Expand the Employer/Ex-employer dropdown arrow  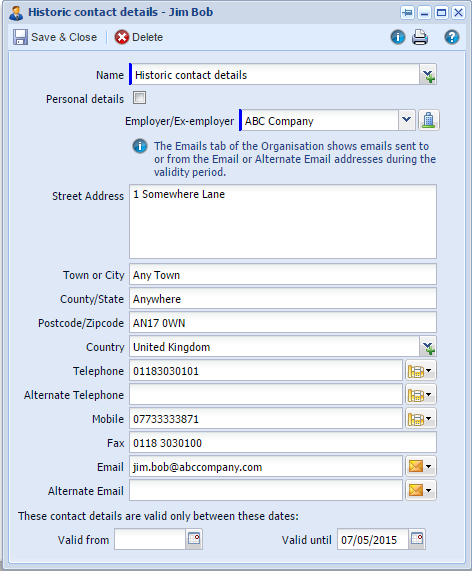(406, 120)
